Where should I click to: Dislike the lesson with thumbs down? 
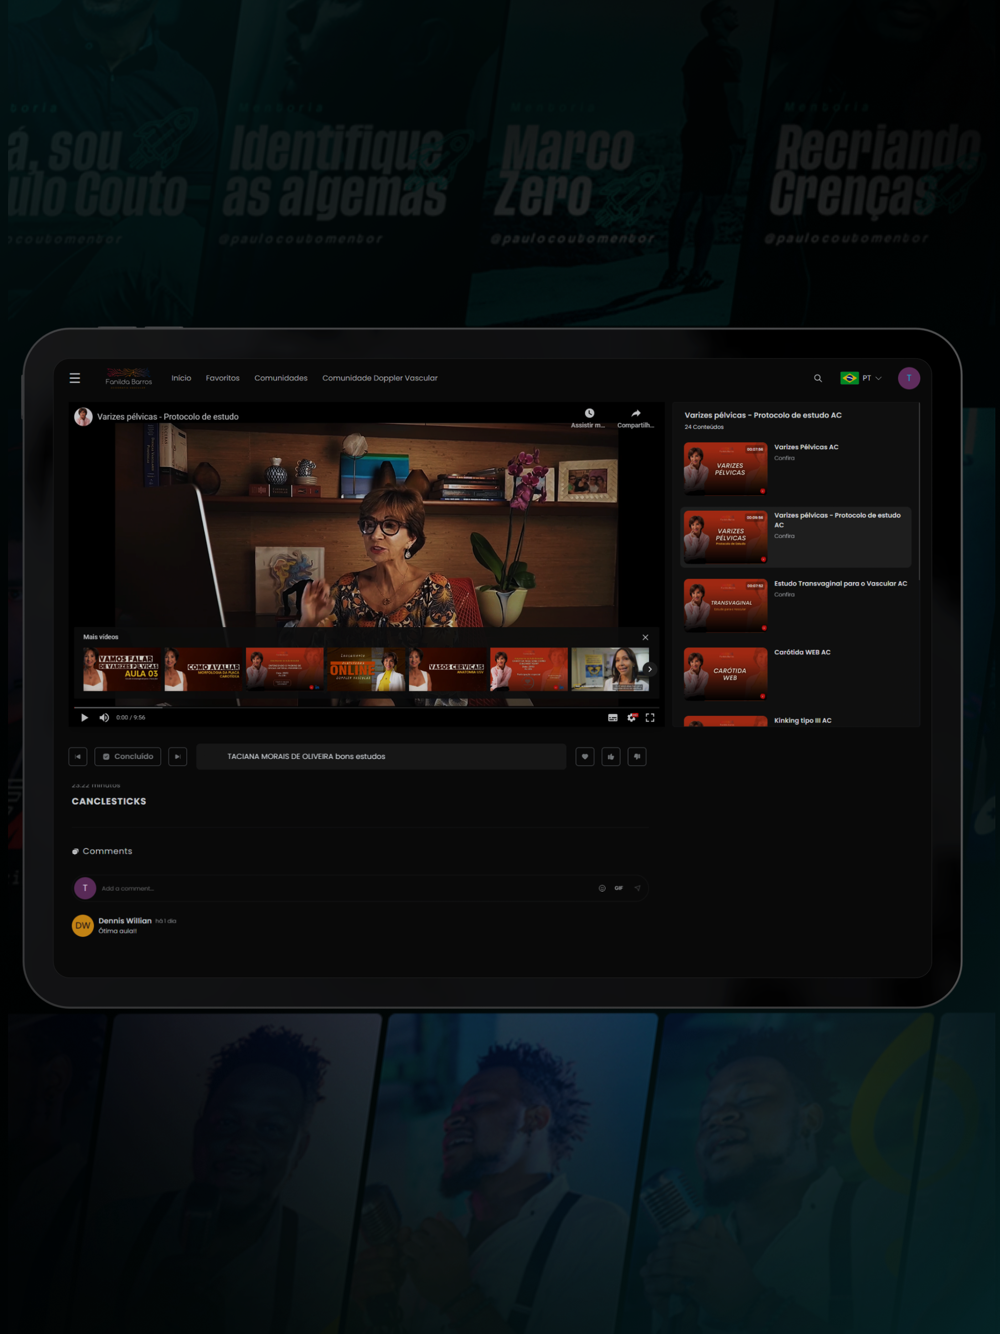(x=637, y=756)
